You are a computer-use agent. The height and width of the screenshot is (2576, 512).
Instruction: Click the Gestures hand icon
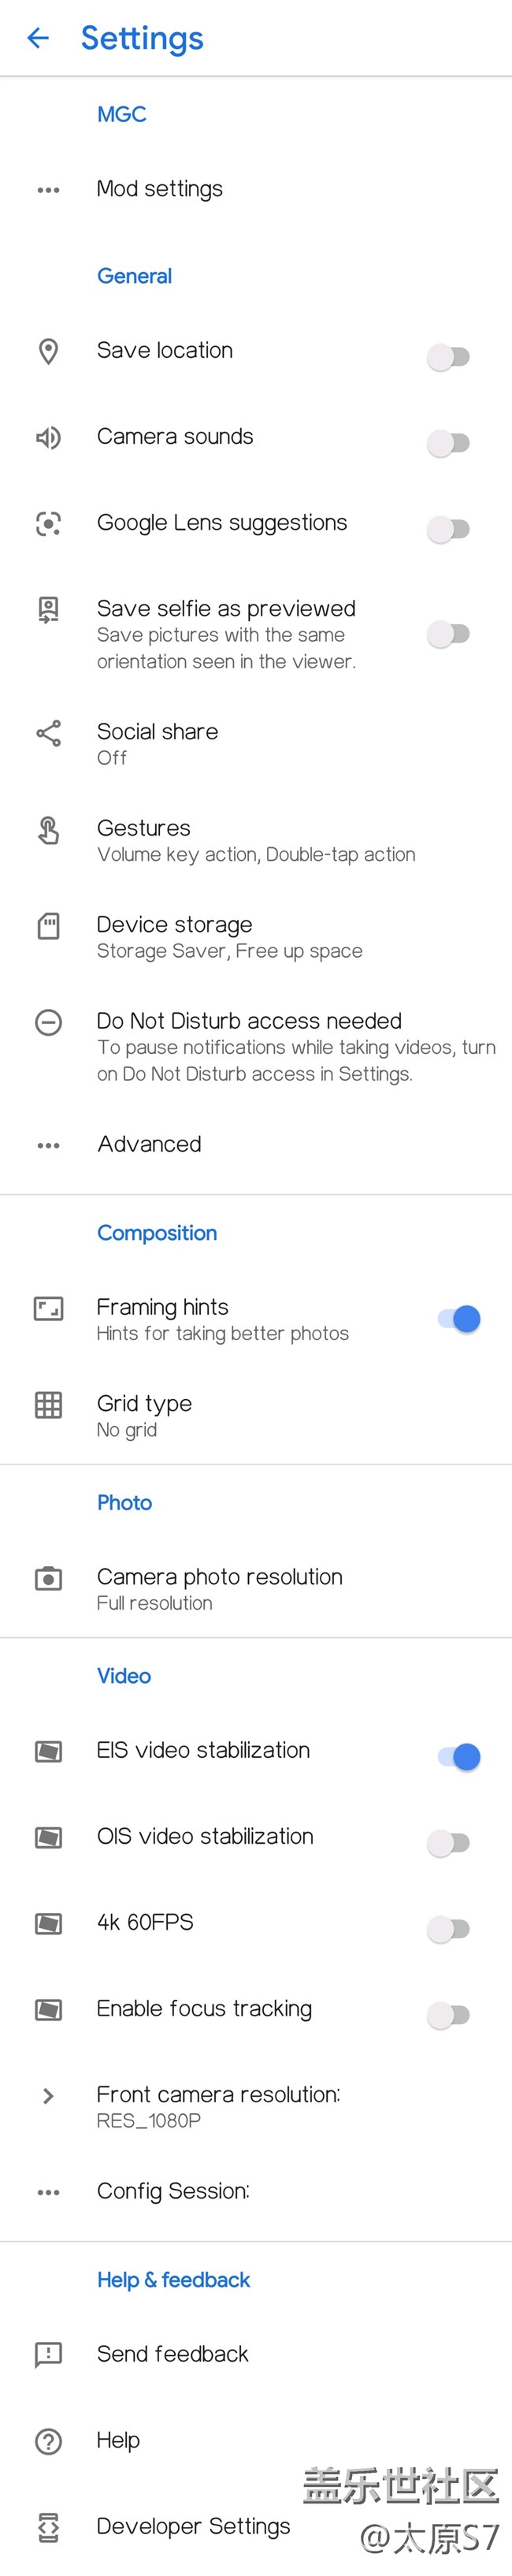tap(48, 830)
